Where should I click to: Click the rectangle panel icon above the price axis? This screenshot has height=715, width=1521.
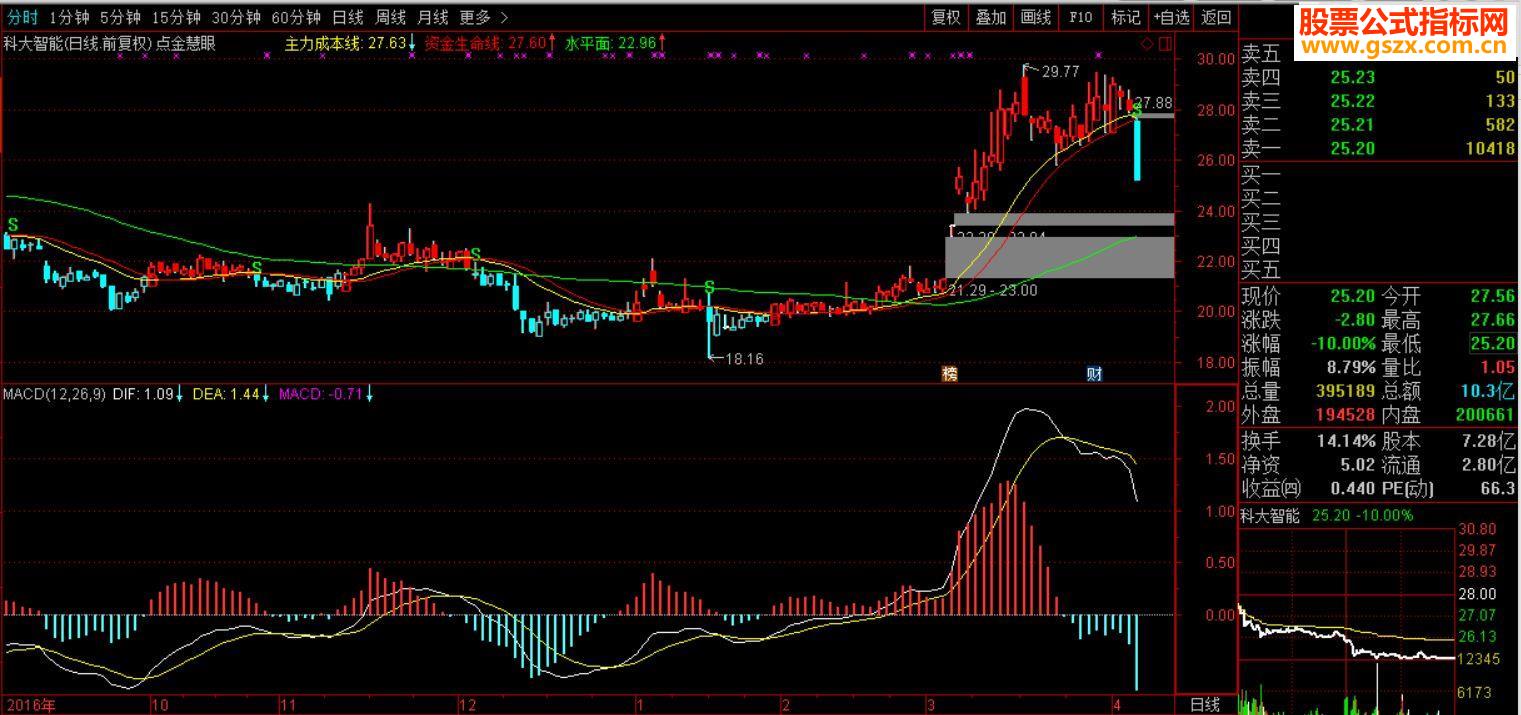coord(1164,44)
